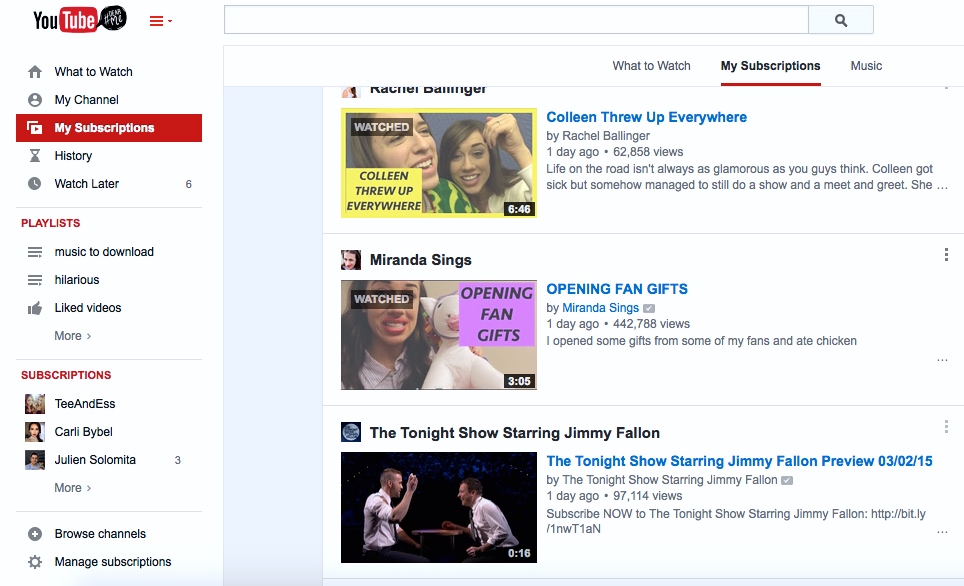Expand the Tonight Show Preview description ellipsis
This screenshot has height=586, width=964.
(x=942, y=532)
